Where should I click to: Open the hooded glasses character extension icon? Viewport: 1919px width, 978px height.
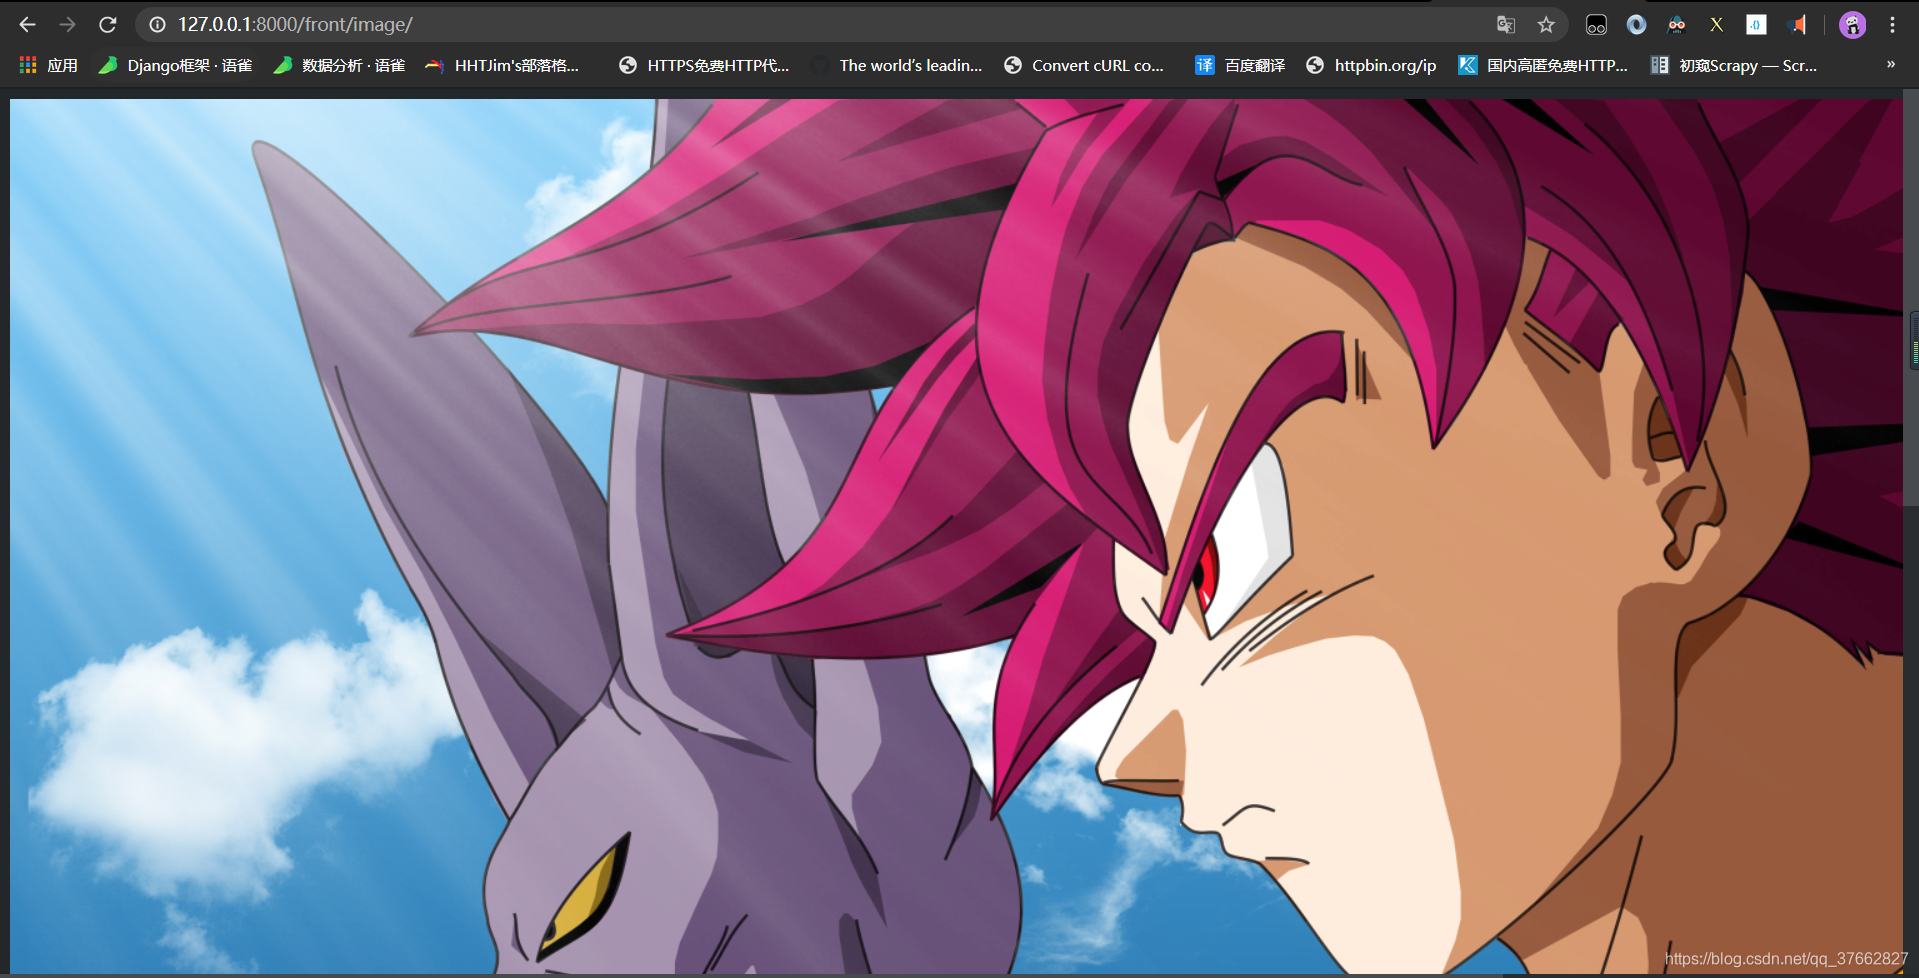[x=1677, y=24]
